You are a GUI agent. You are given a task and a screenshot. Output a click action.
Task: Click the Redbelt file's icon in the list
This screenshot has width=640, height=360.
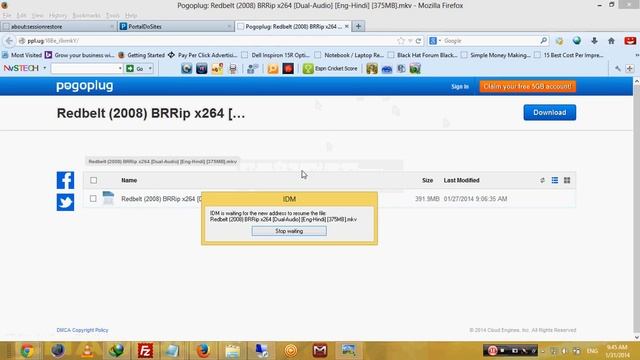108,198
